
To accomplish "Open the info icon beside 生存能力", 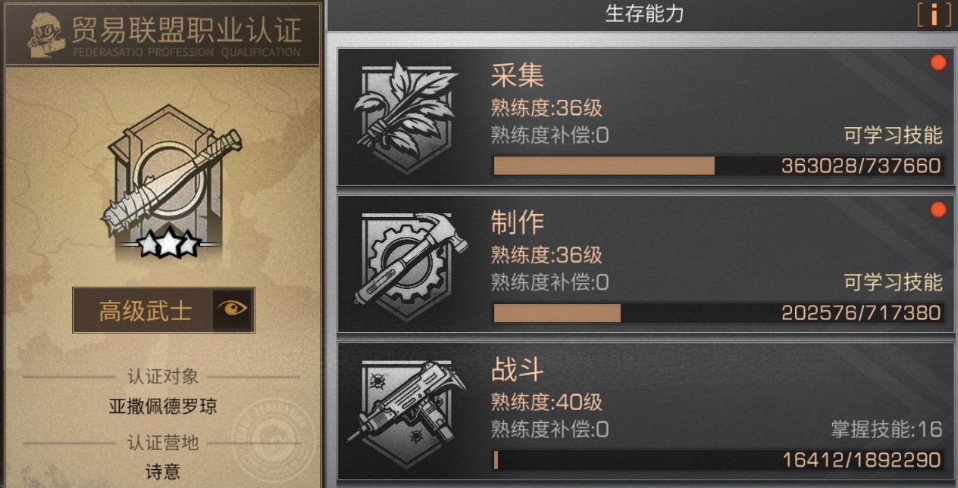I will click(934, 15).
